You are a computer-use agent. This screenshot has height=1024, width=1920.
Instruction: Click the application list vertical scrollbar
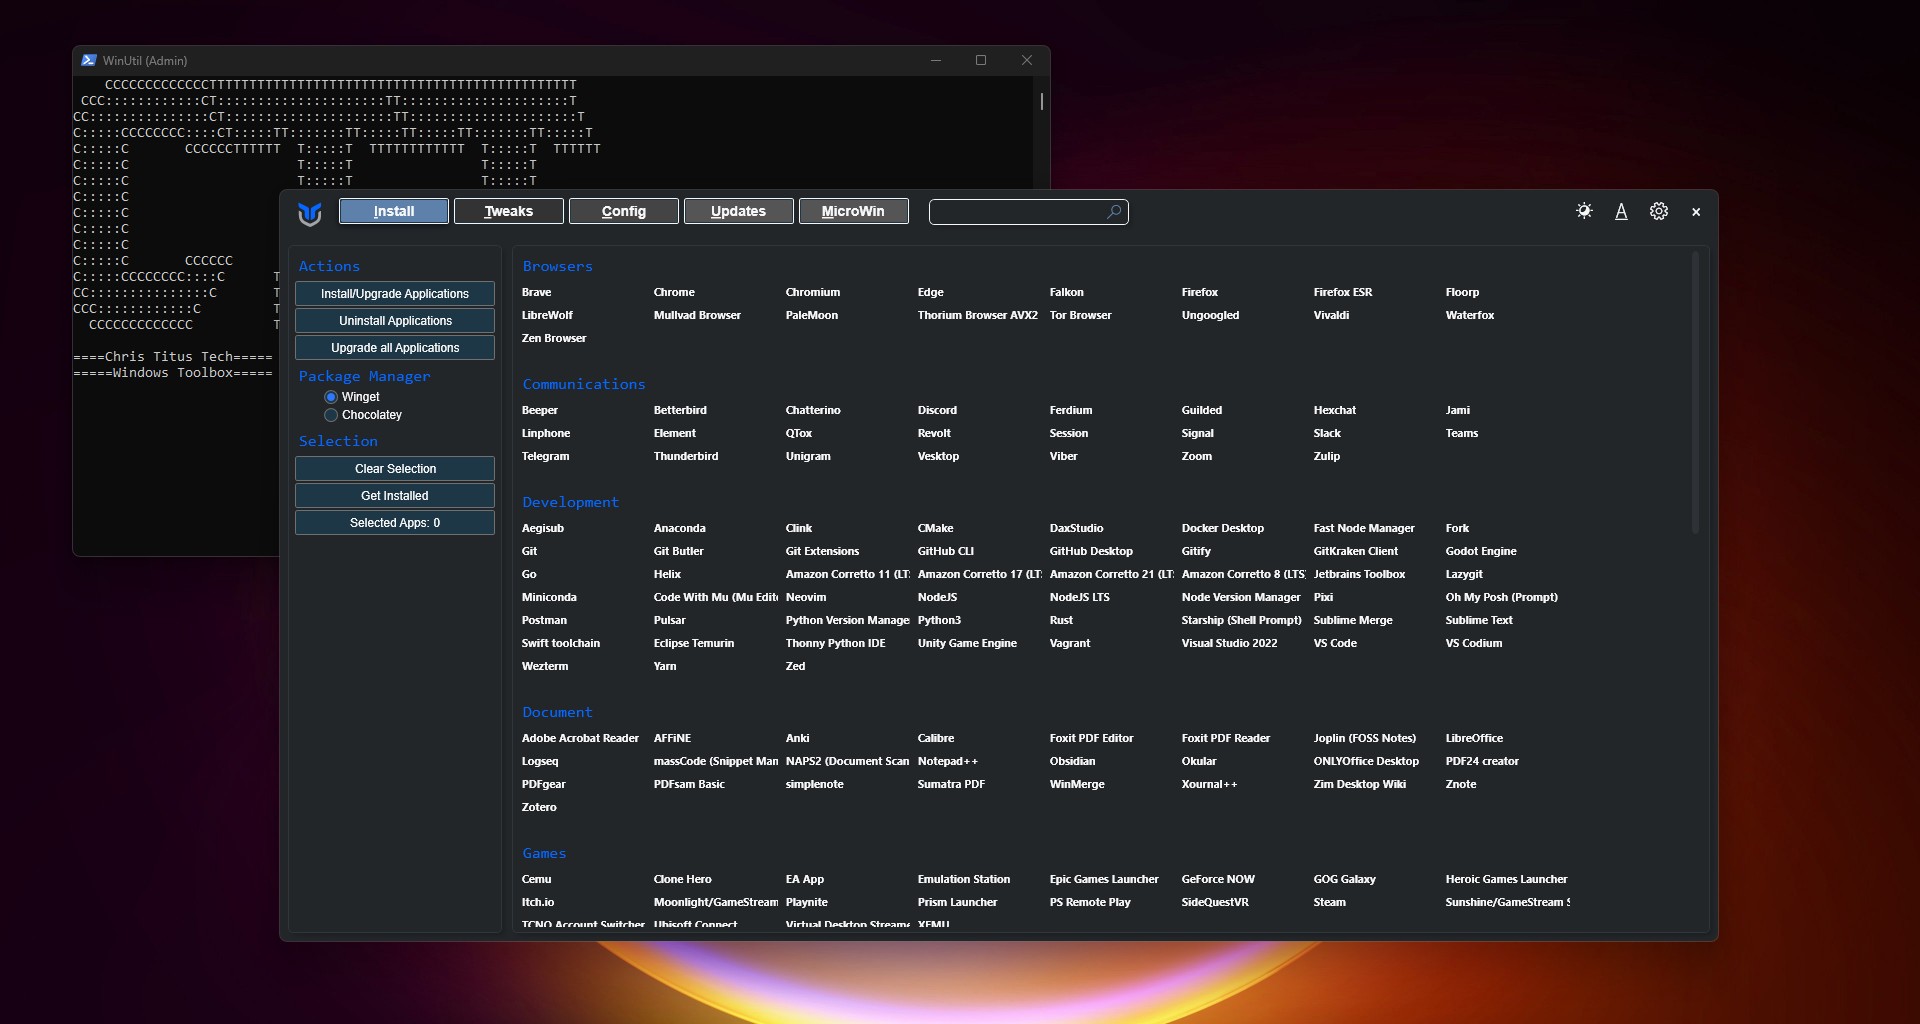tap(1695, 394)
